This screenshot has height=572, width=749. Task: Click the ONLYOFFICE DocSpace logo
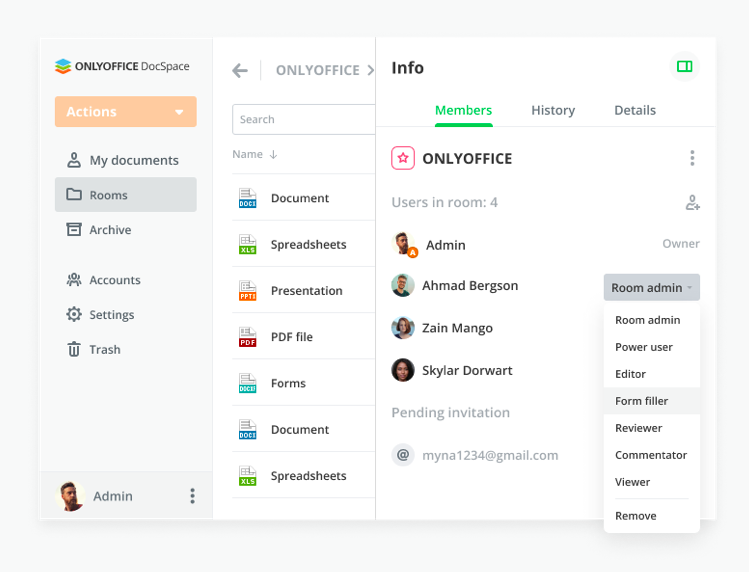(122, 66)
